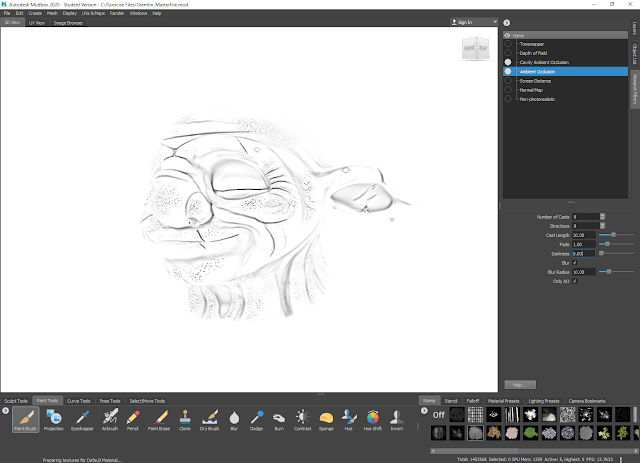This screenshot has height=463, width=640.
Task: Expand the tools tray arrow button
Action: 5,411
